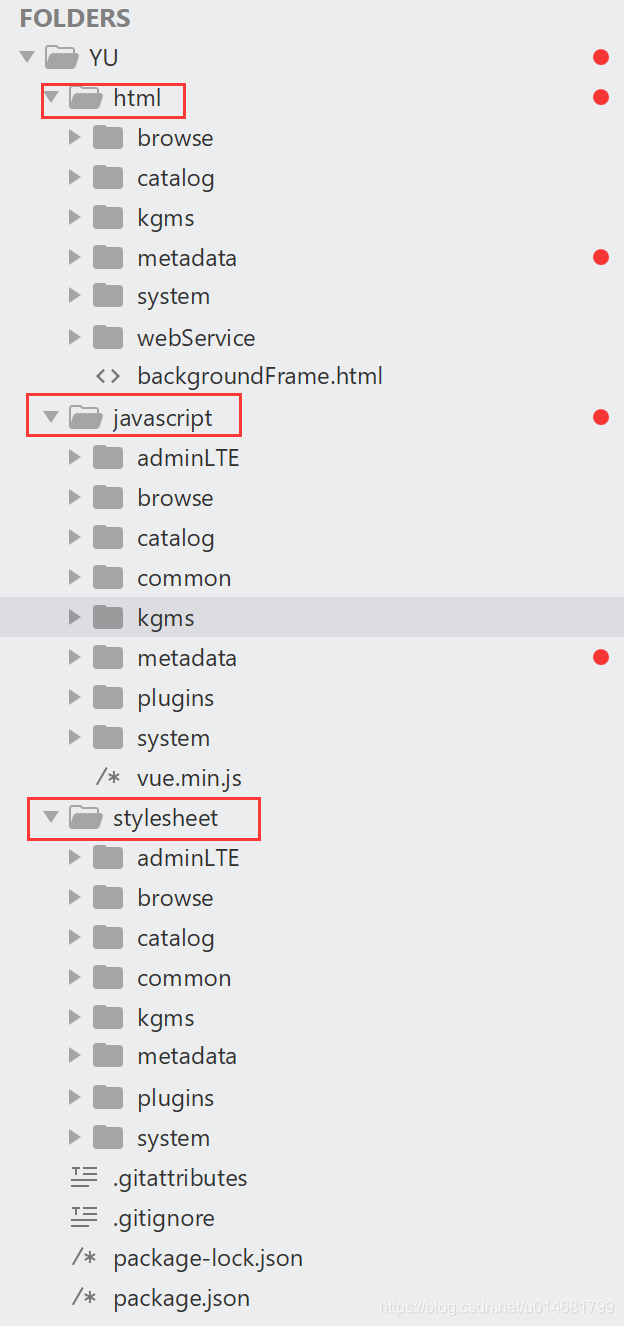The image size is (624, 1326).
Task: Open backgroundFrame.html file
Action: point(260,377)
